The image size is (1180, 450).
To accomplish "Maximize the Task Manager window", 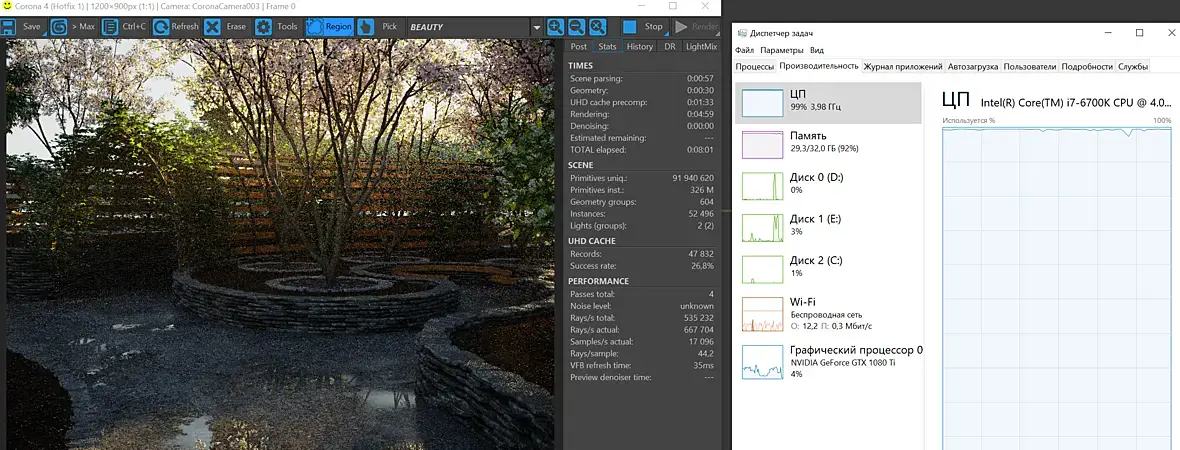I will point(1139,32).
